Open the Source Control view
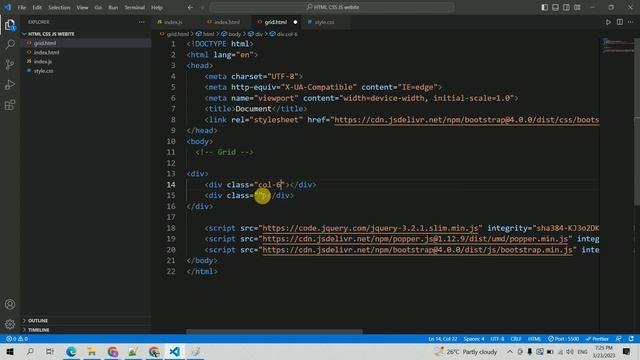 coord(10,64)
